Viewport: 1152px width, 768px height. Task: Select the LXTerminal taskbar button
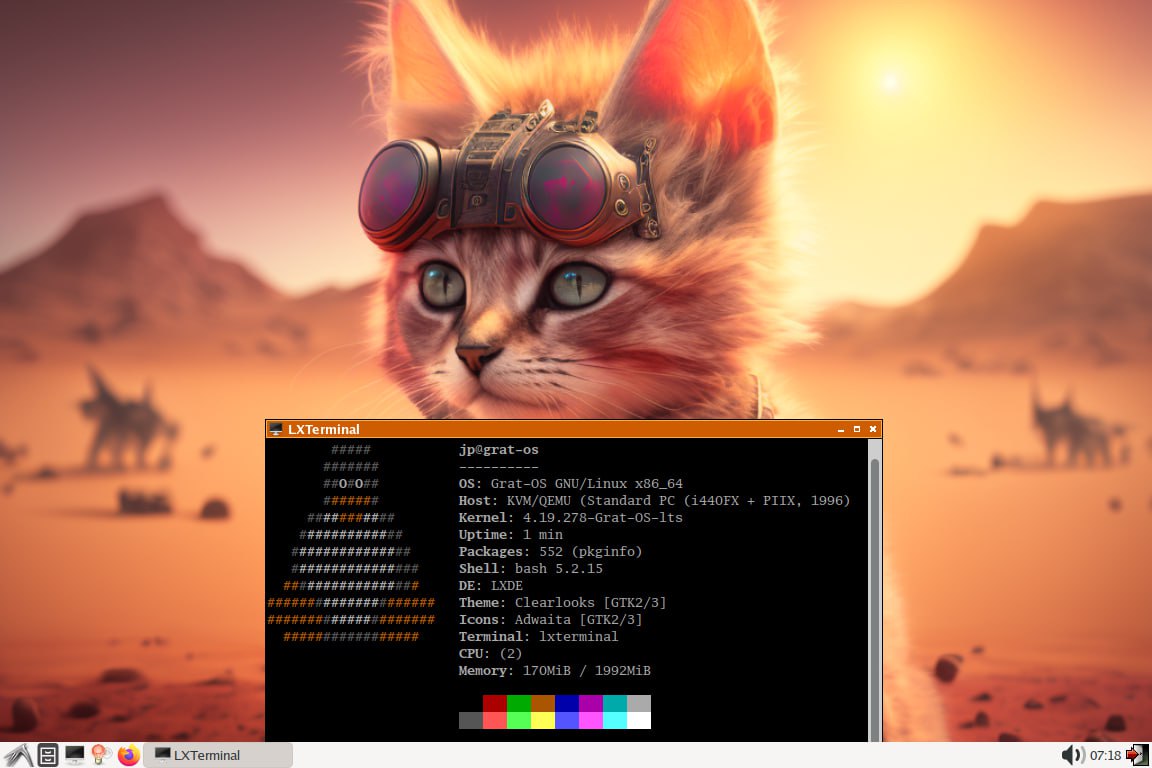[218, 755]
